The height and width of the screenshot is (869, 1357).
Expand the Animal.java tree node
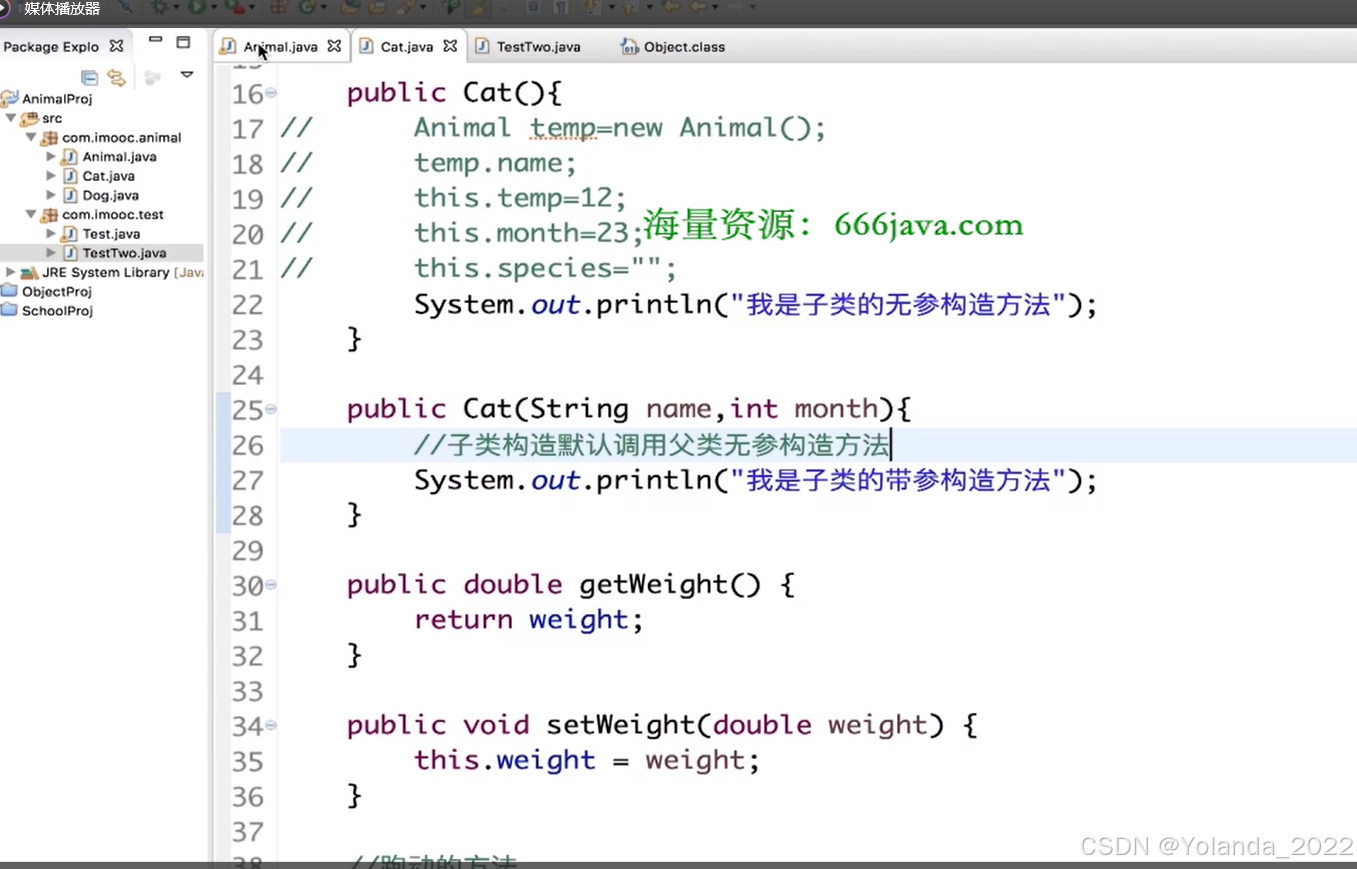(x=51, y=157)
